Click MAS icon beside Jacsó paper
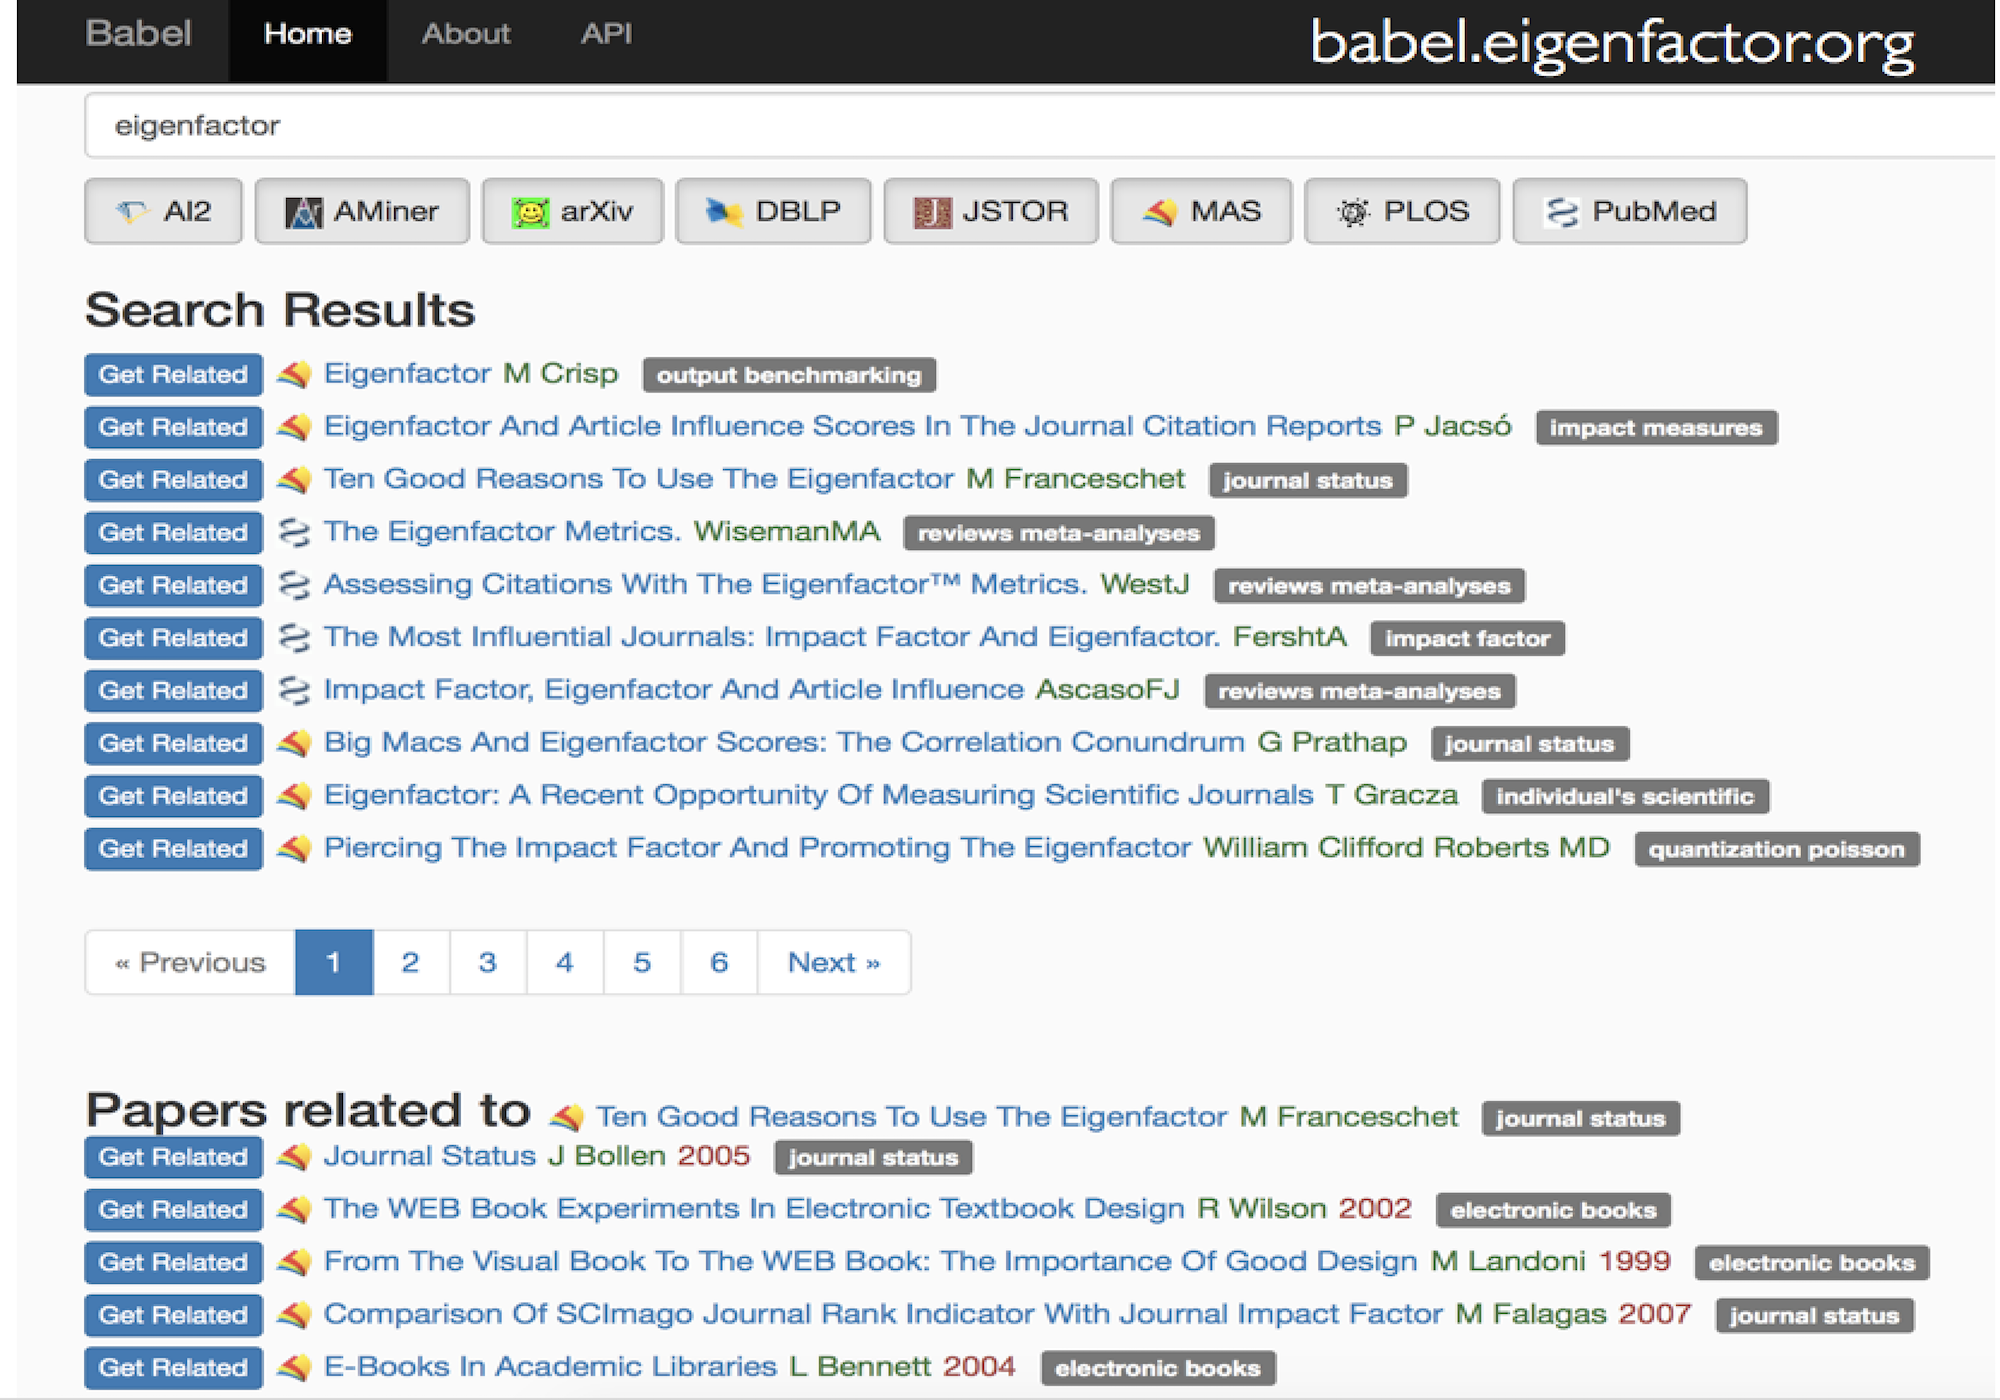The width and height of the screenshot is (2000, 1400). click(294, 427)
